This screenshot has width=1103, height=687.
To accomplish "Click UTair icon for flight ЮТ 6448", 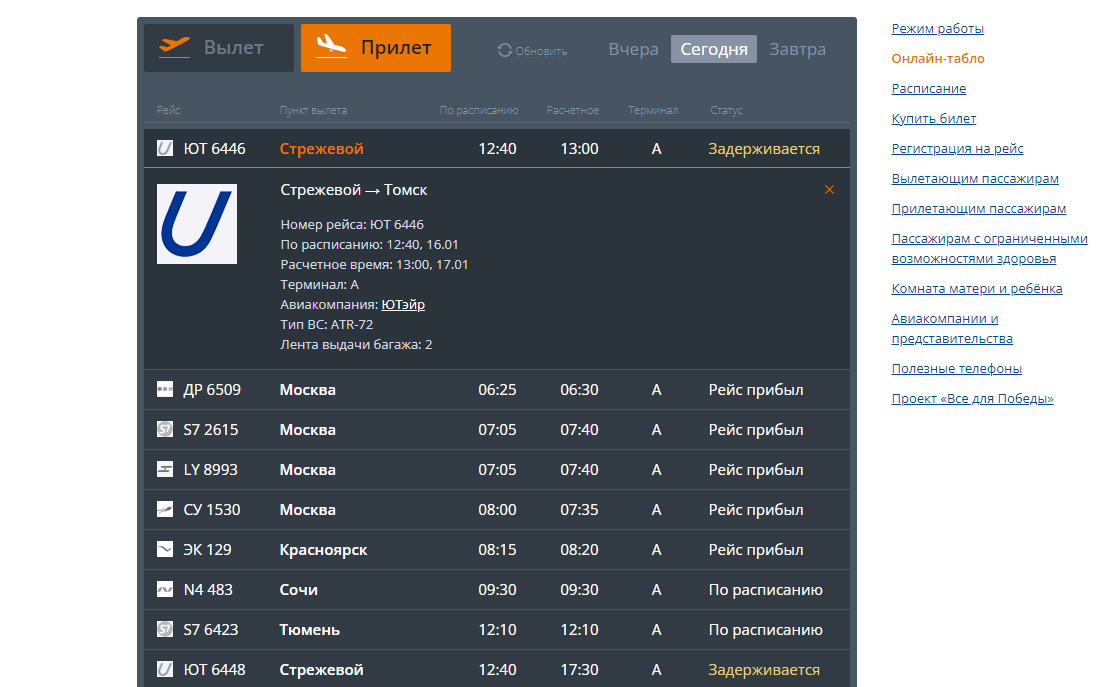I will click(165, 670).
